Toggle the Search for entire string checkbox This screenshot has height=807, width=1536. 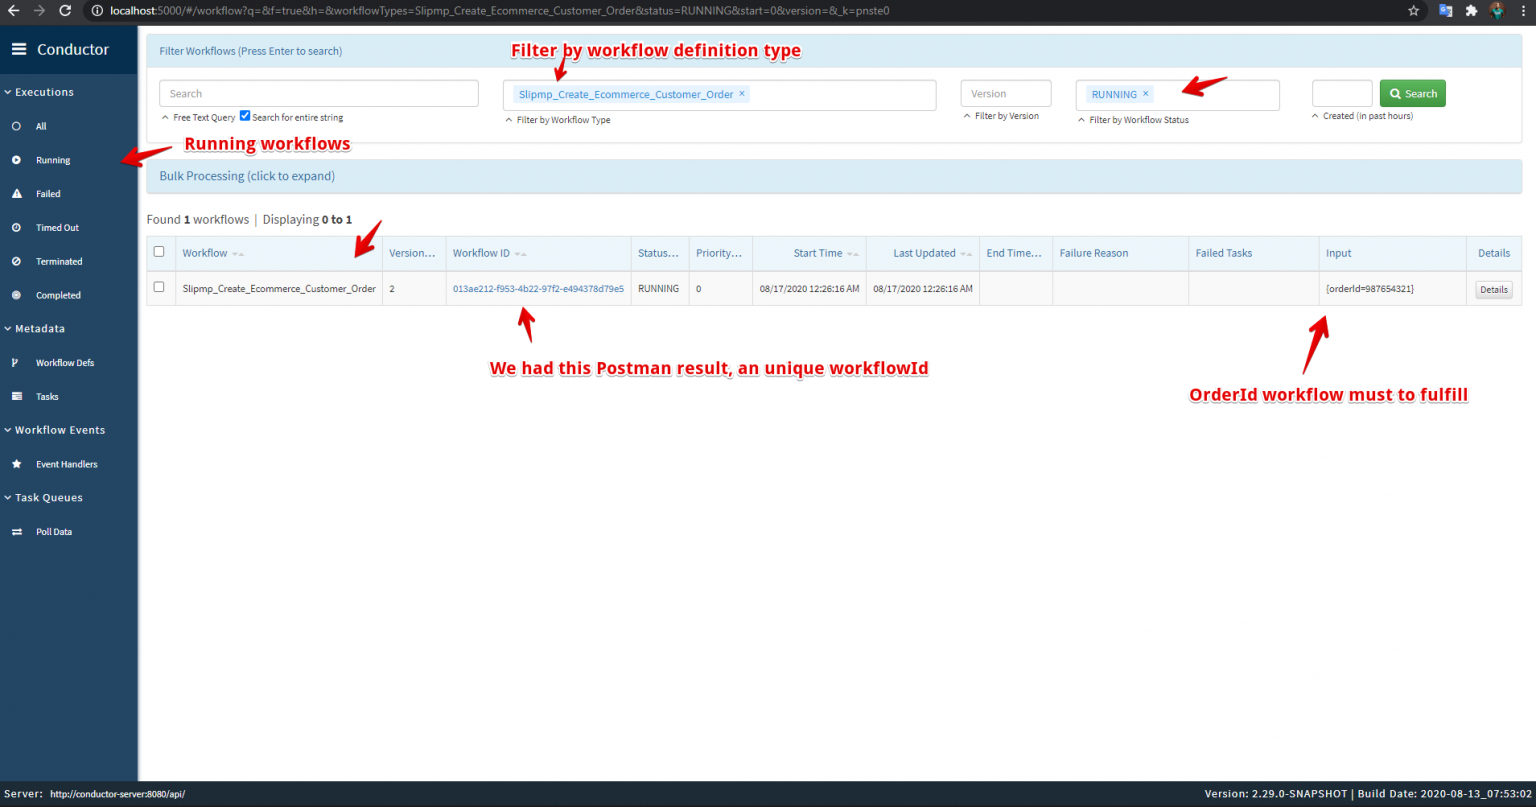point(245,116)
